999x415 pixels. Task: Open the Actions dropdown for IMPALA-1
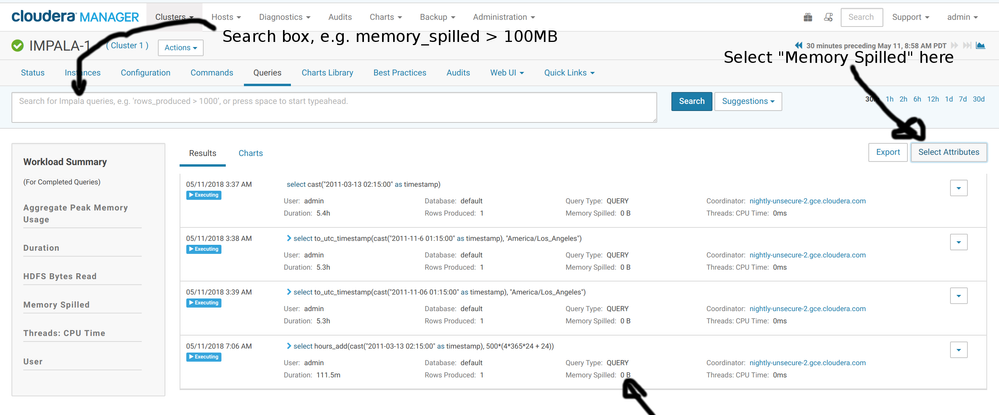(x=181, y=47)
